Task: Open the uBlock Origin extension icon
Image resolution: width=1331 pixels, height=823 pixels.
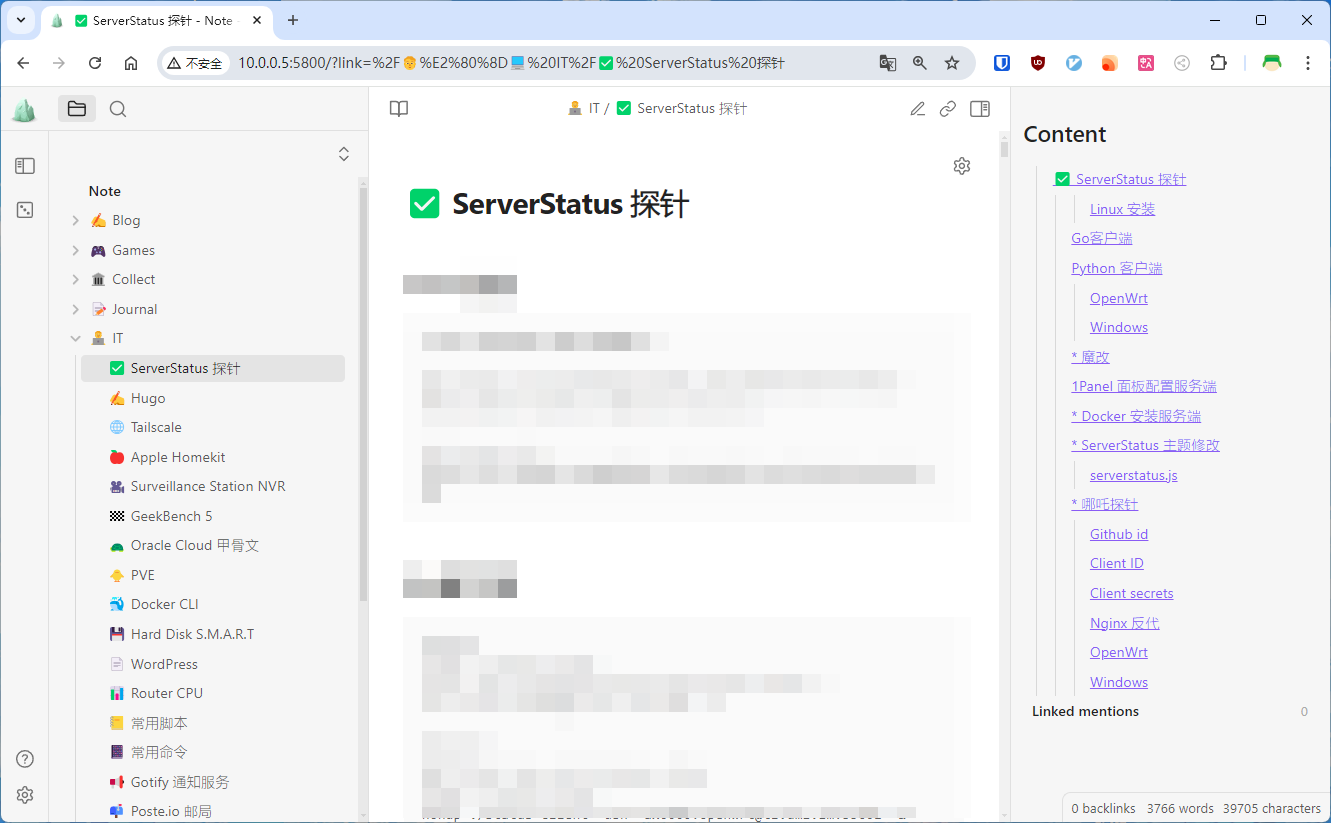Action: (x=1038, y=63)
